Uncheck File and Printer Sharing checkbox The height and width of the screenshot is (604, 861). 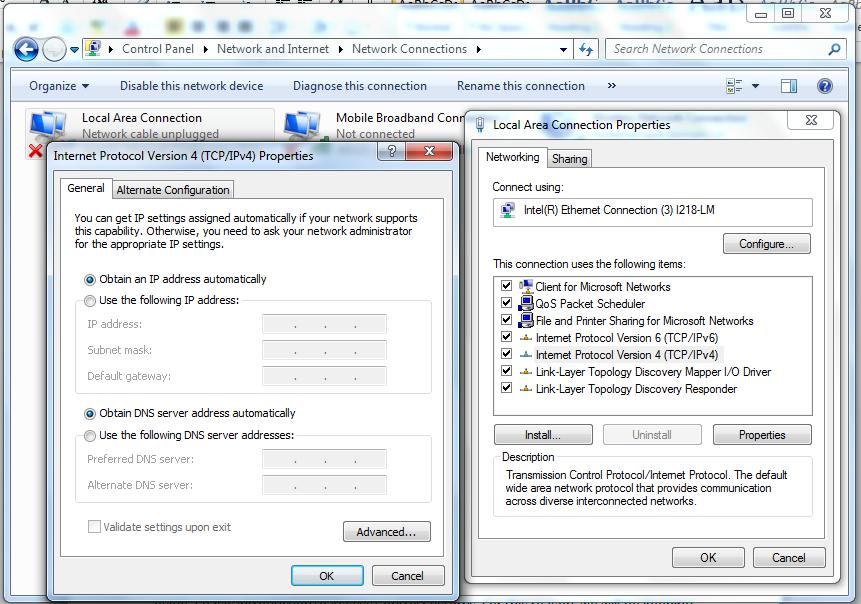coord(506,320)
